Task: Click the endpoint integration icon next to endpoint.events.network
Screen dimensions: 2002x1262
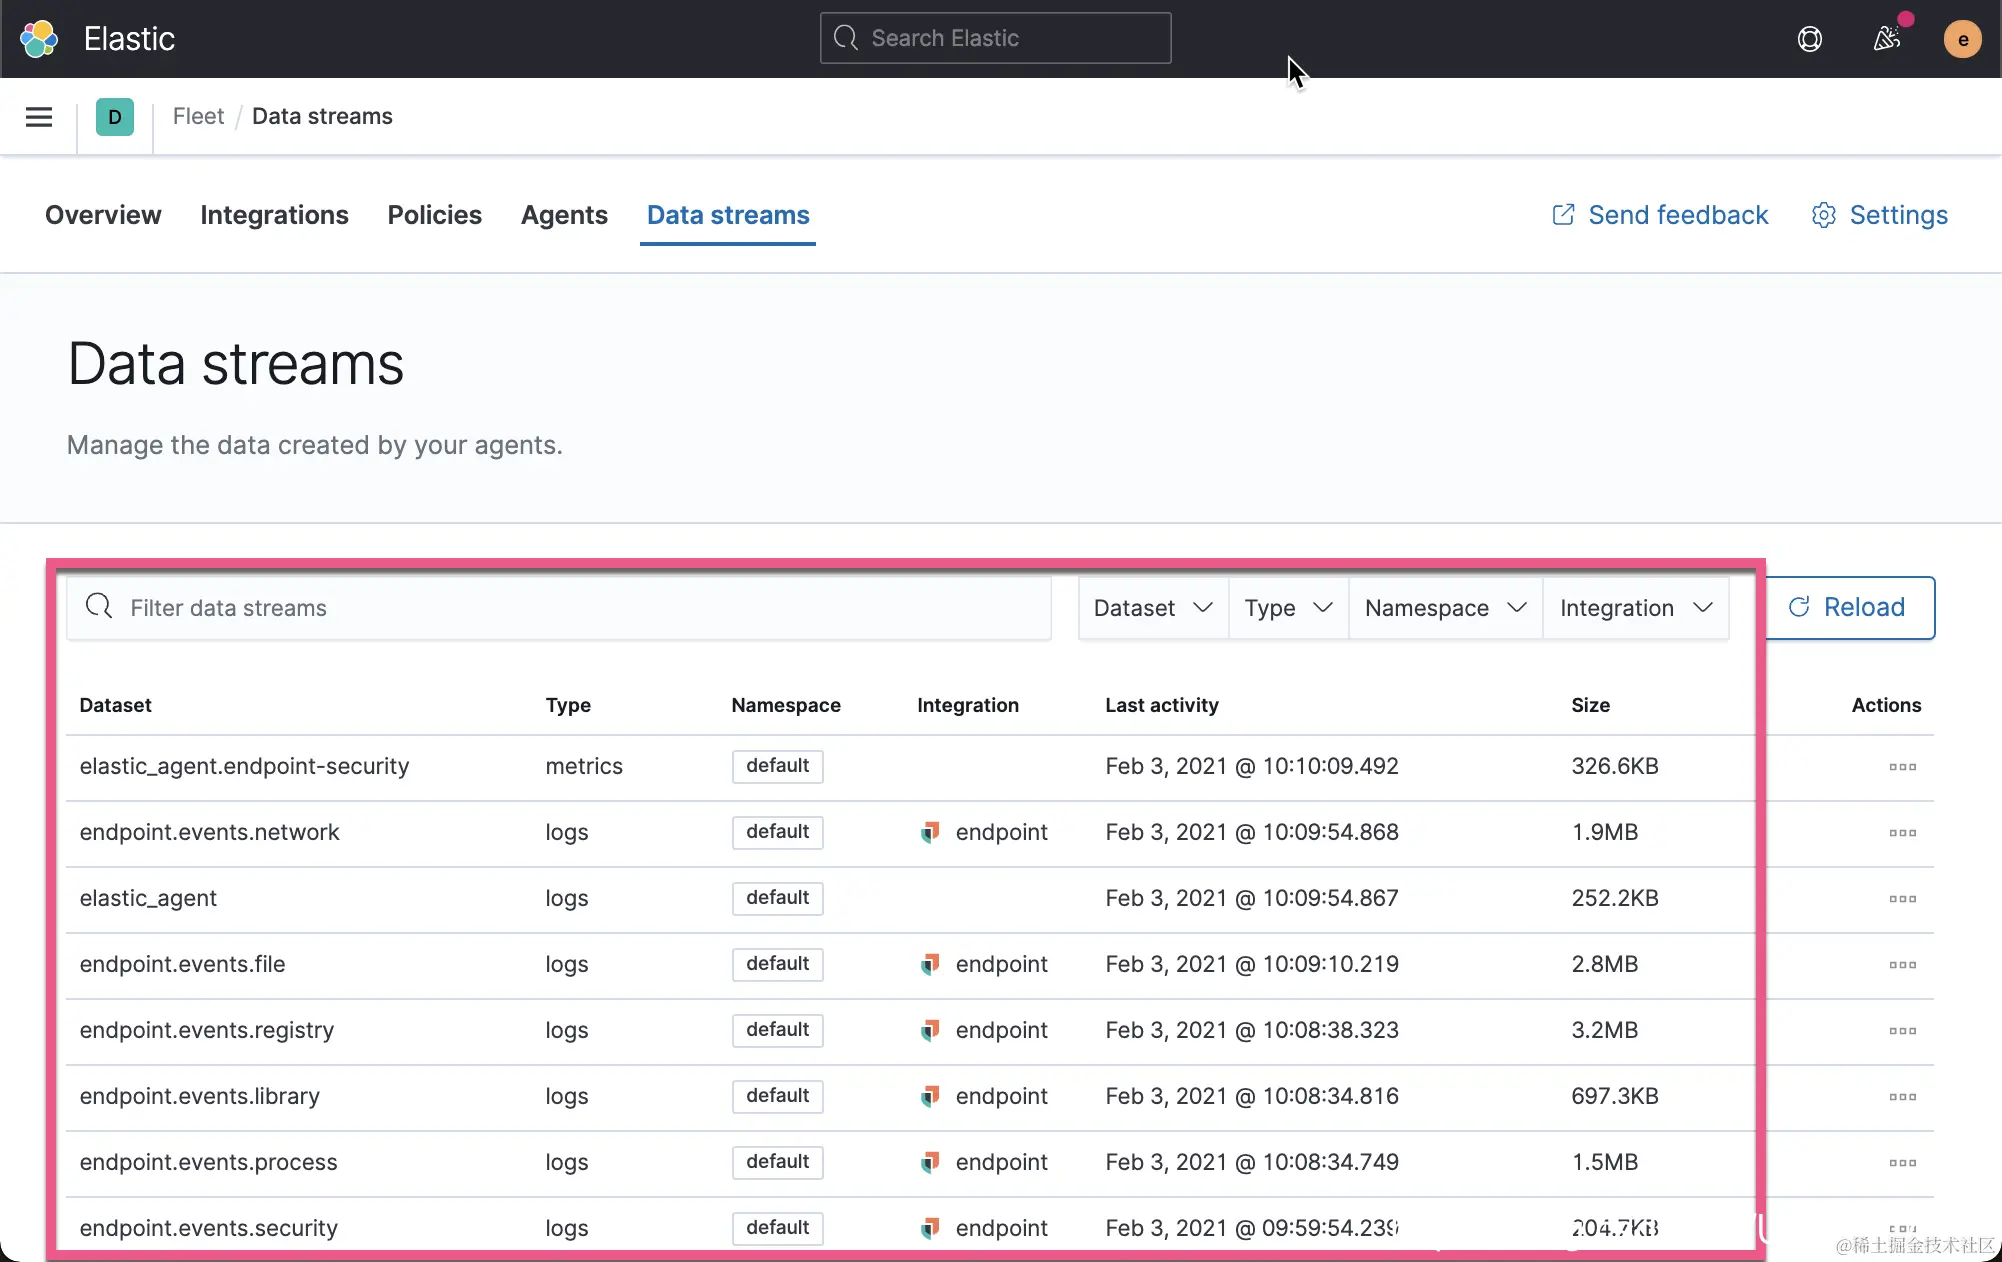Action: pyautogui.click(x=929, y=832)
